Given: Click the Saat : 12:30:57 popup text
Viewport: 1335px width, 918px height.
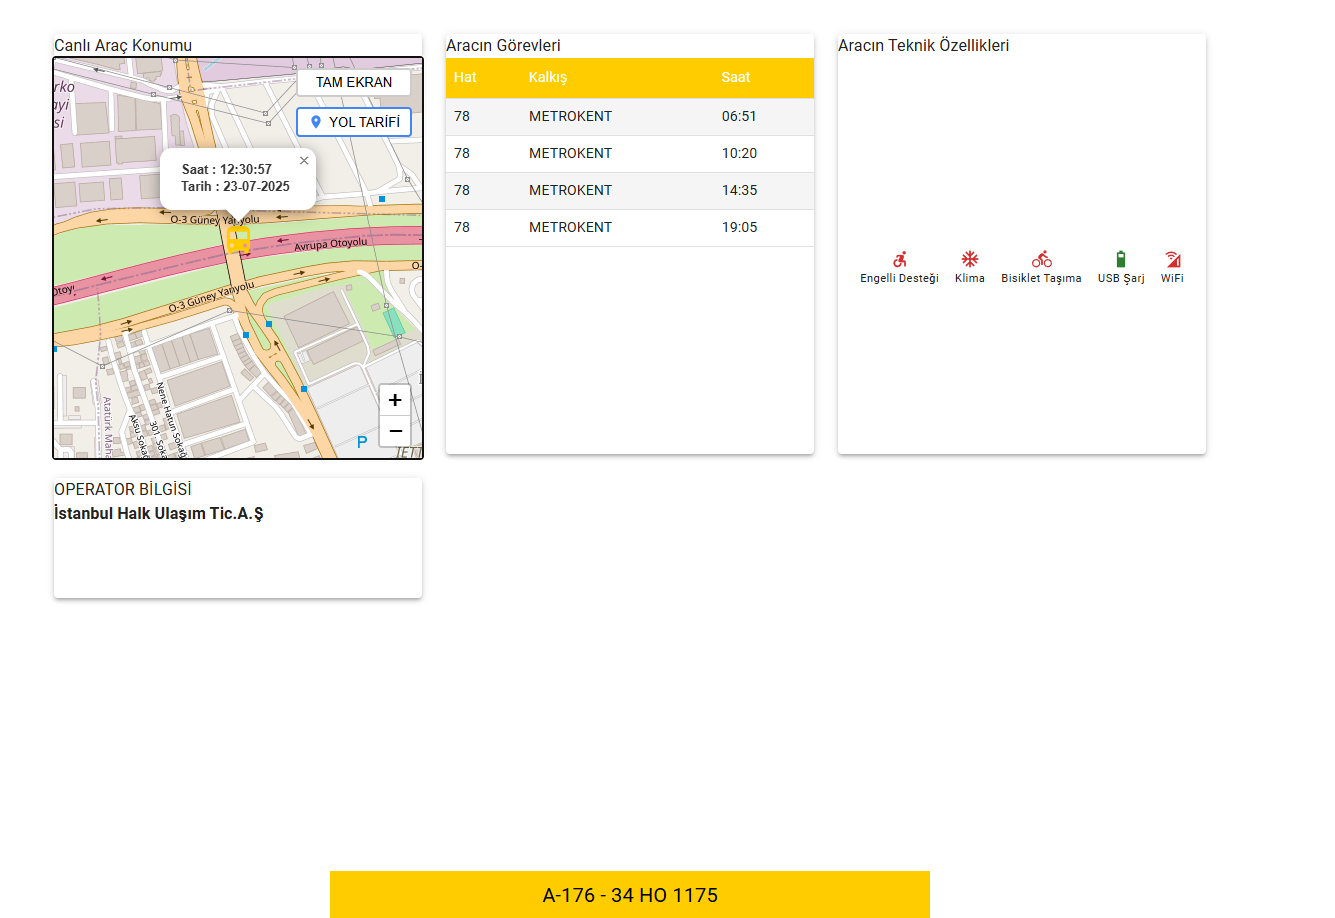Looking at the screenshot, I should pos(227,169).
